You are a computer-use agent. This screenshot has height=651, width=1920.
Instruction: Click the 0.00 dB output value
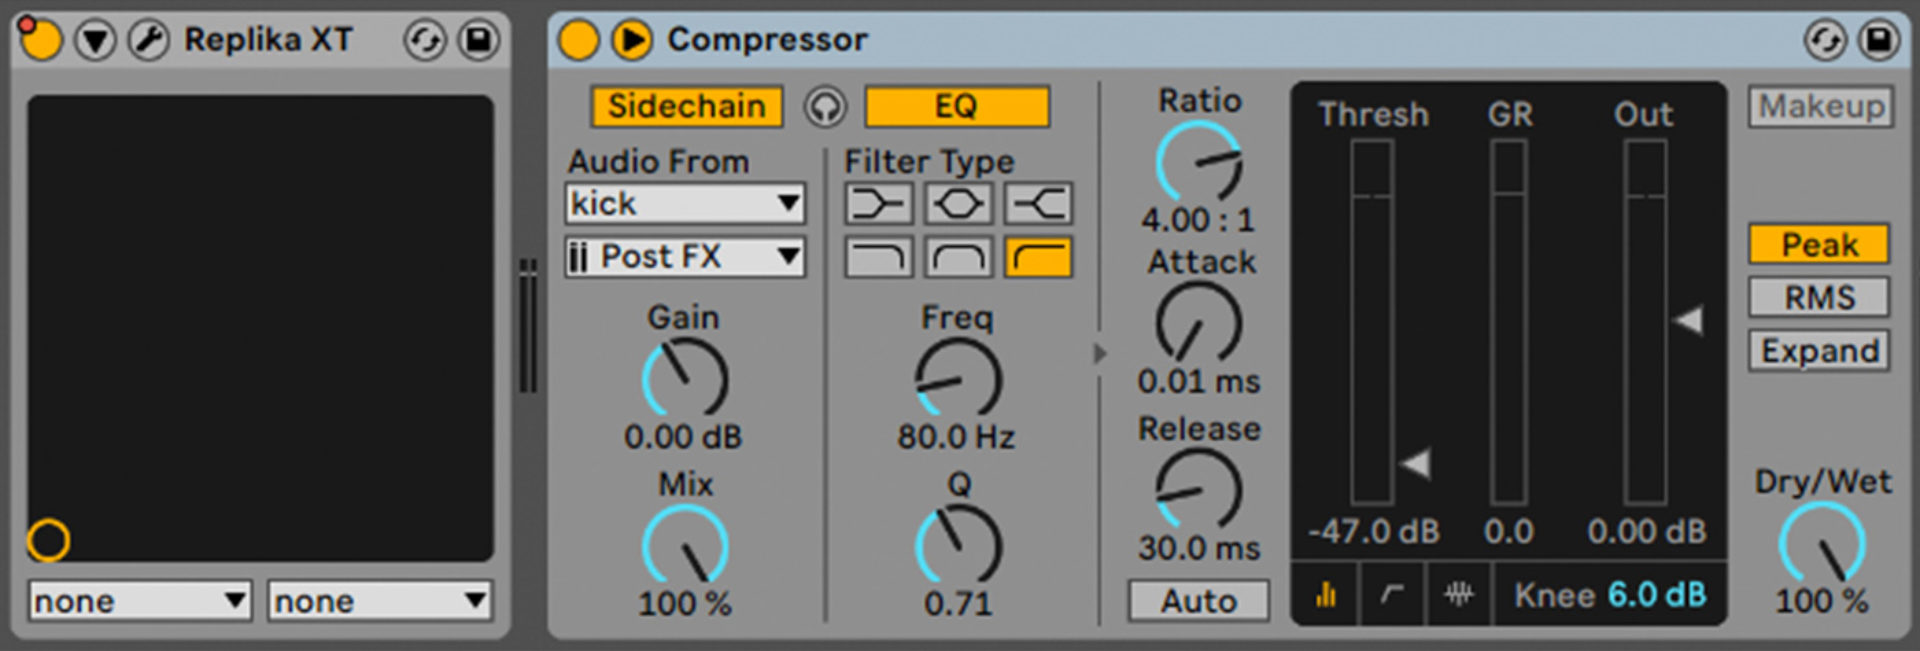1647,531
